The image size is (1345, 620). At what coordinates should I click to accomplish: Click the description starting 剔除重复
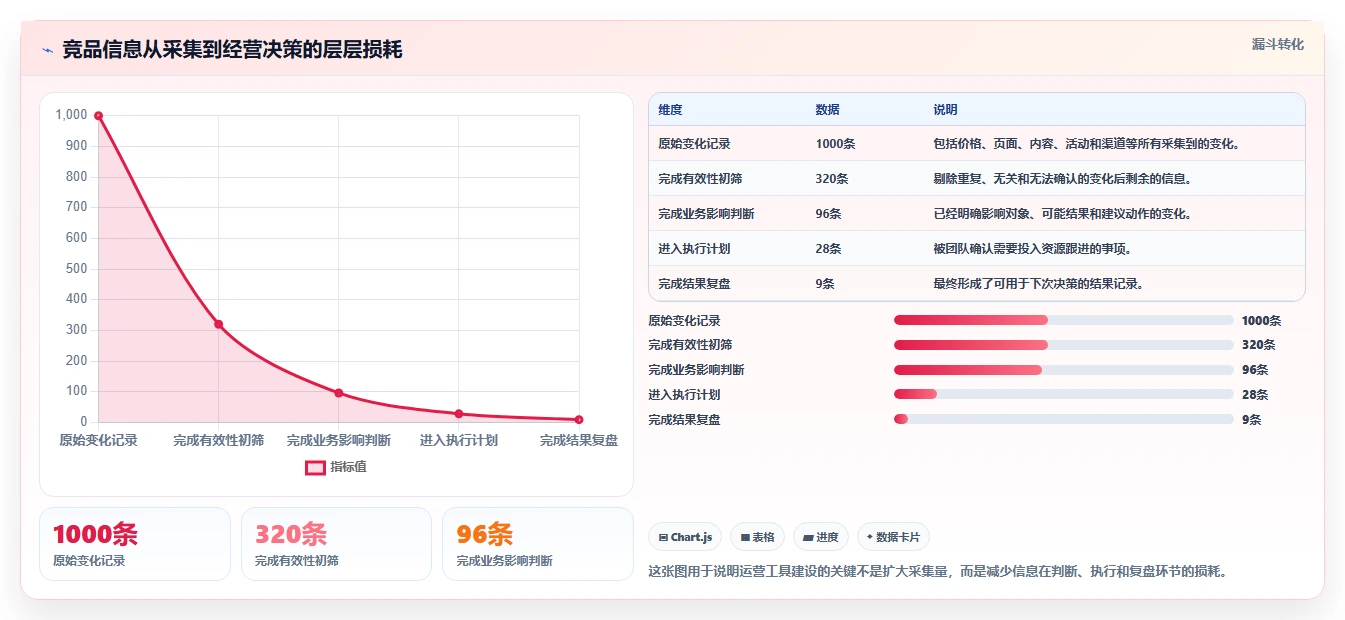pyautogui.click(x=1062, y=179)
